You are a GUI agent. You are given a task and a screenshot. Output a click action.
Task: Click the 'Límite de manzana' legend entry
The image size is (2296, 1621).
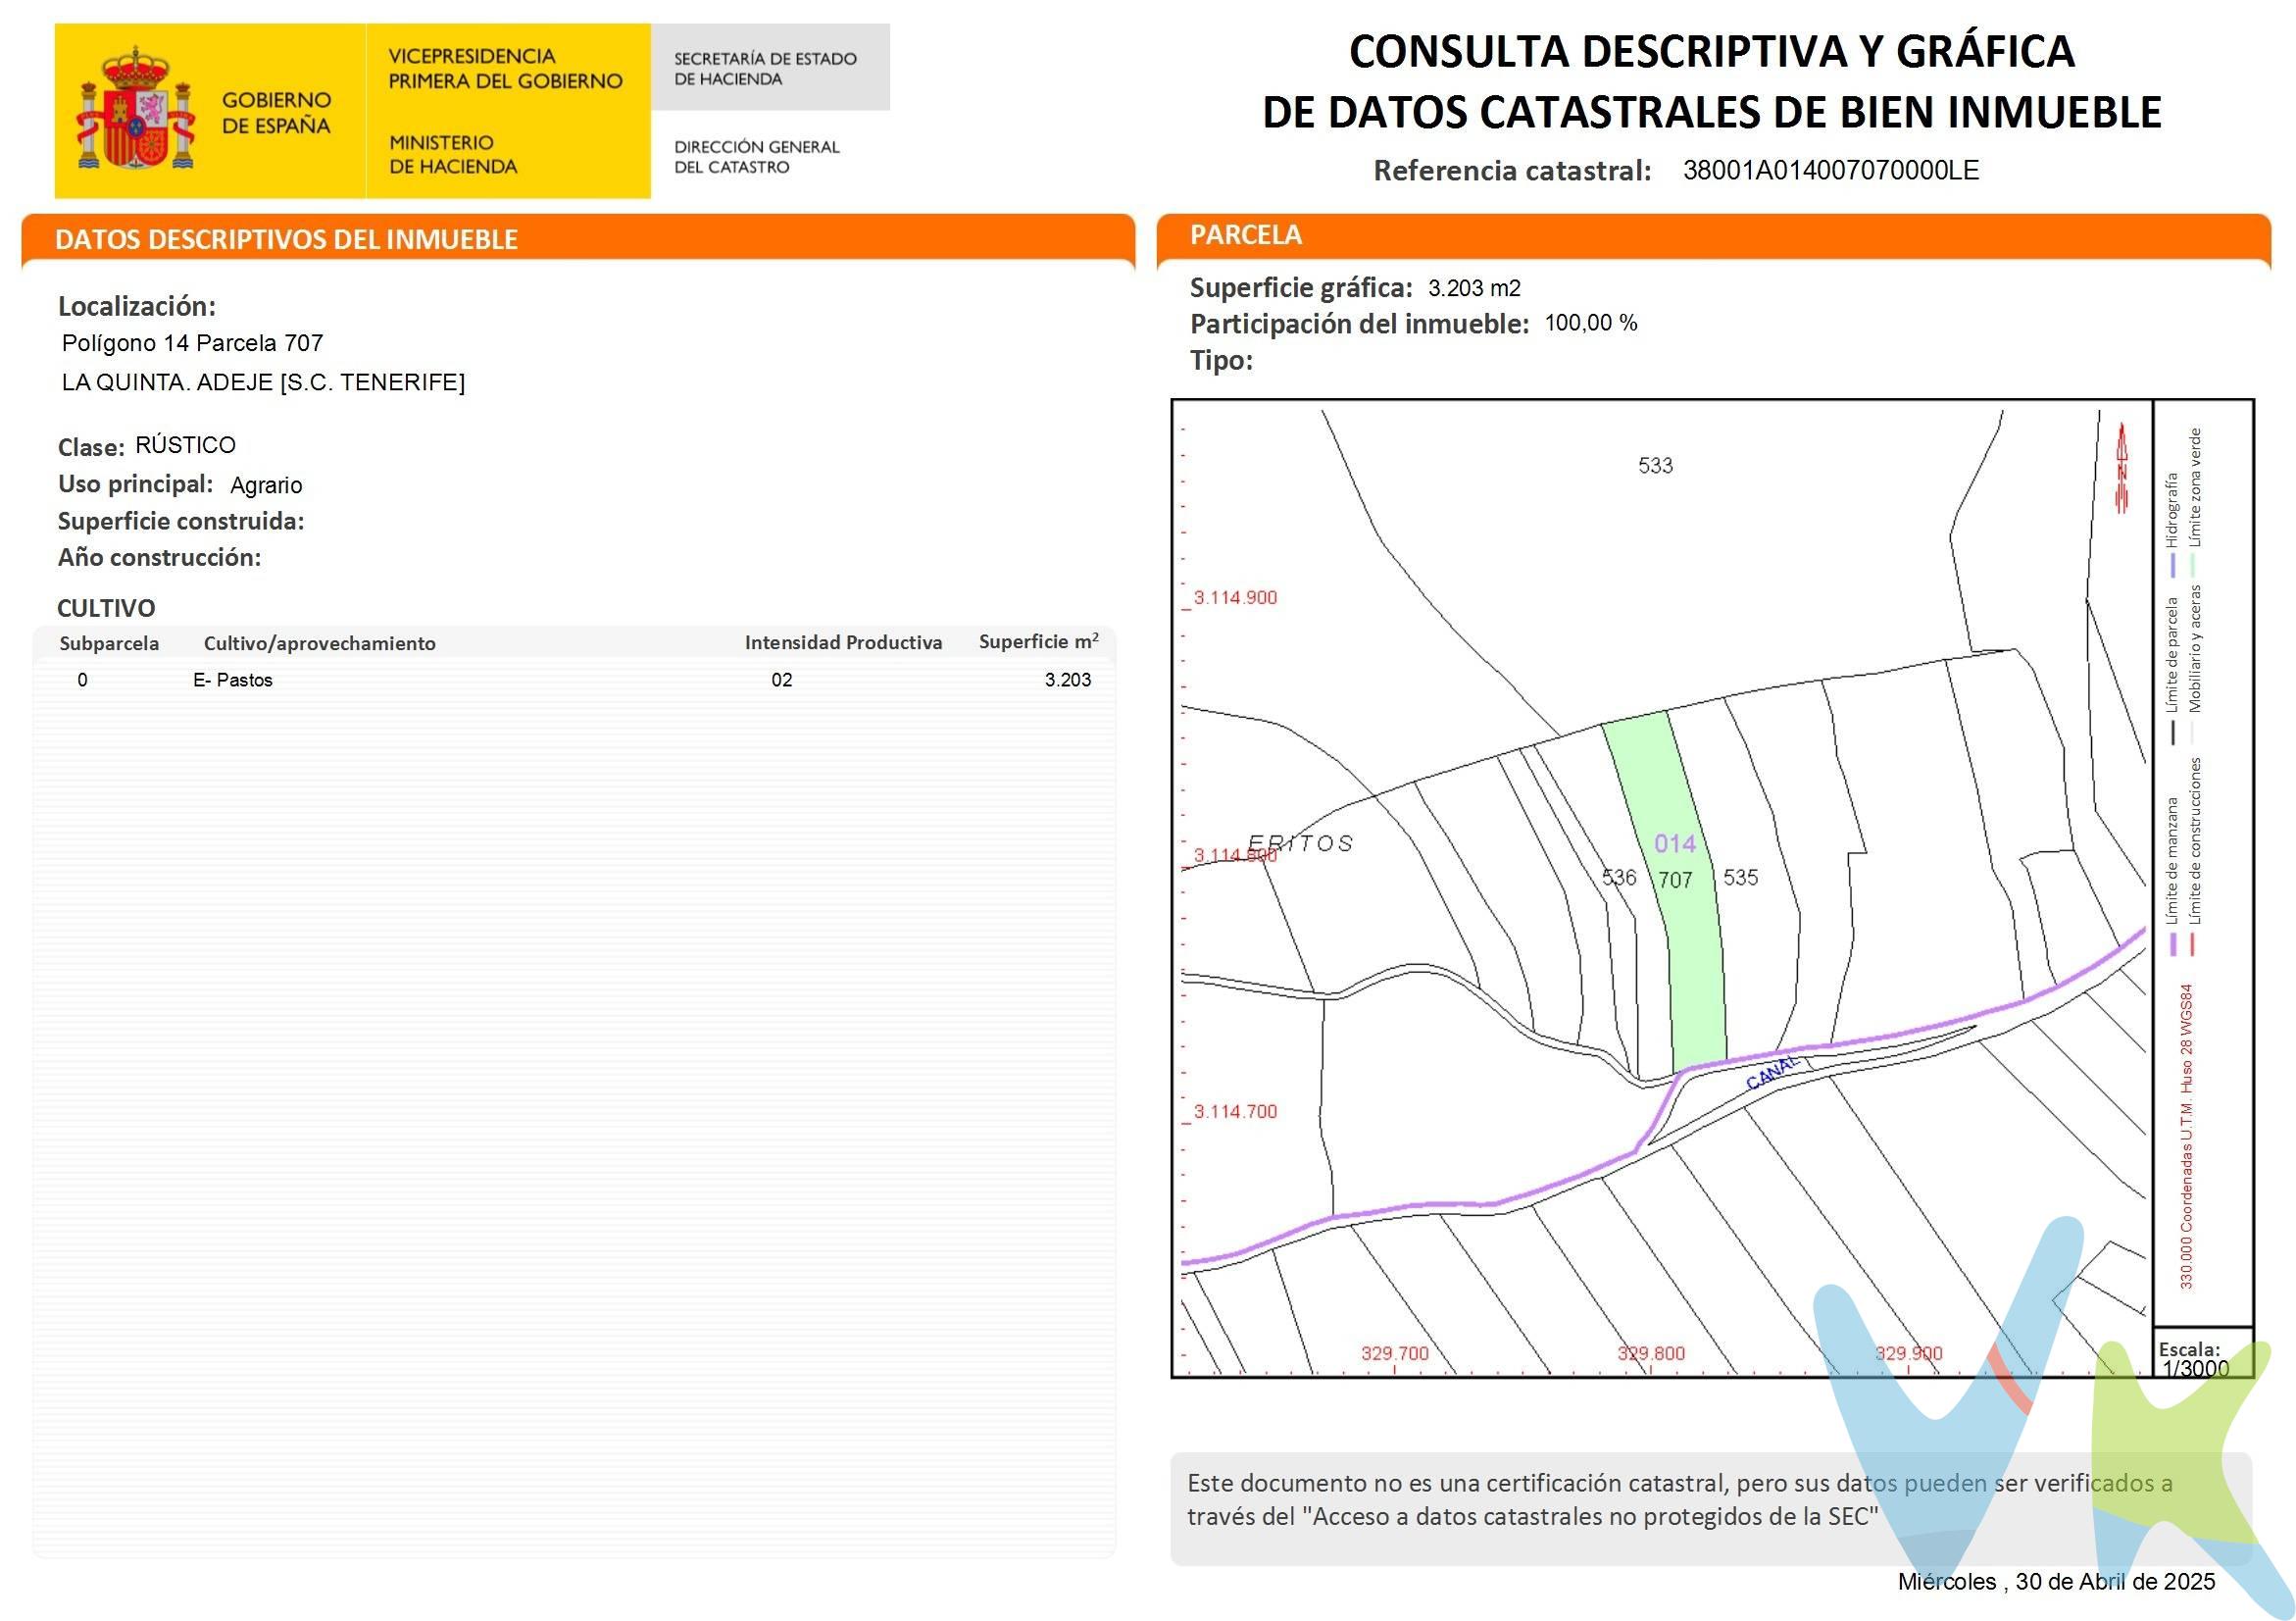click(2172, 859)
